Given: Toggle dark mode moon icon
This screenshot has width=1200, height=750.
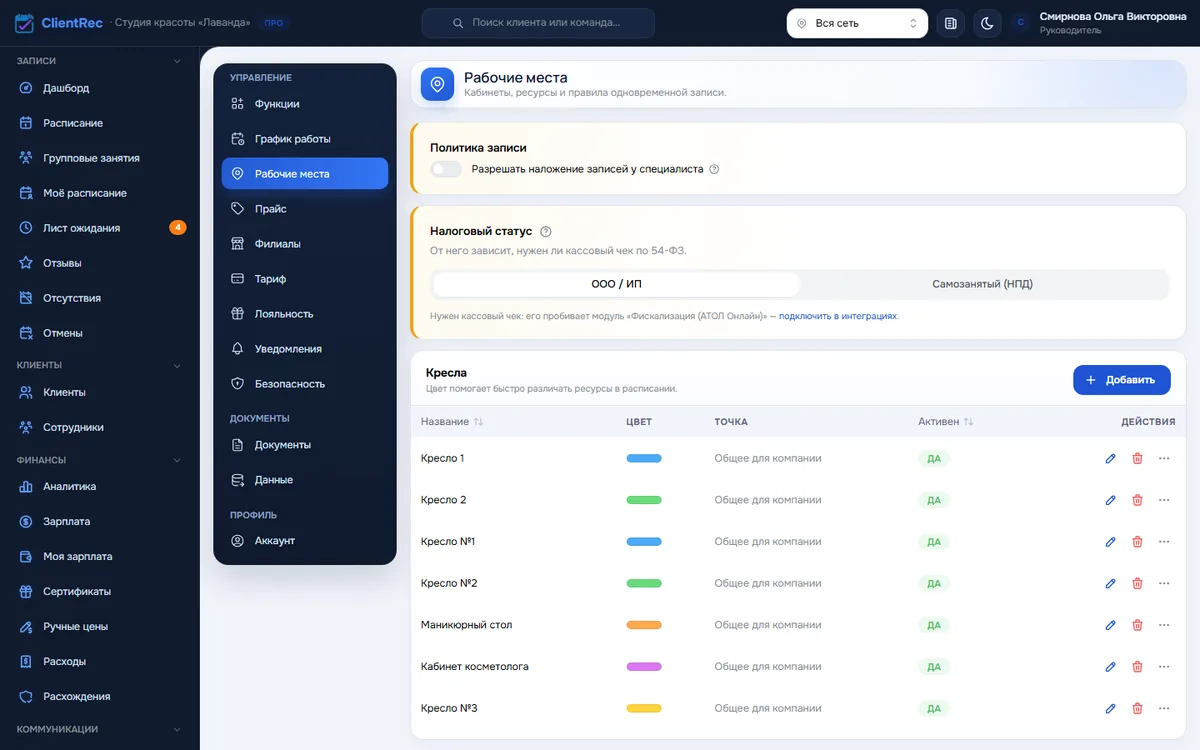Looking at the screenshot, I should click(x=987, y=23).
